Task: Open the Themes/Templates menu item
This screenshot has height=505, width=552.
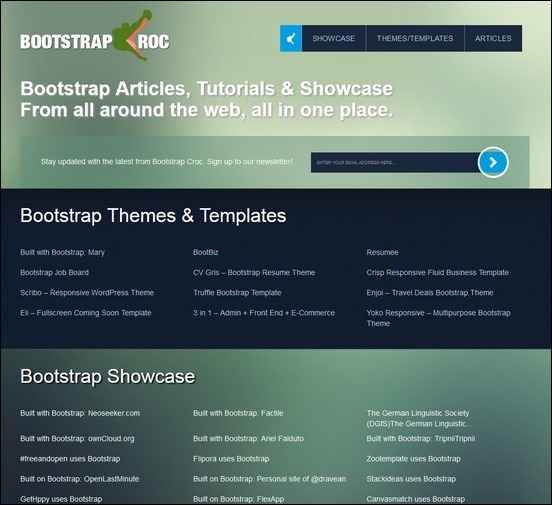Action: point(415,38)
